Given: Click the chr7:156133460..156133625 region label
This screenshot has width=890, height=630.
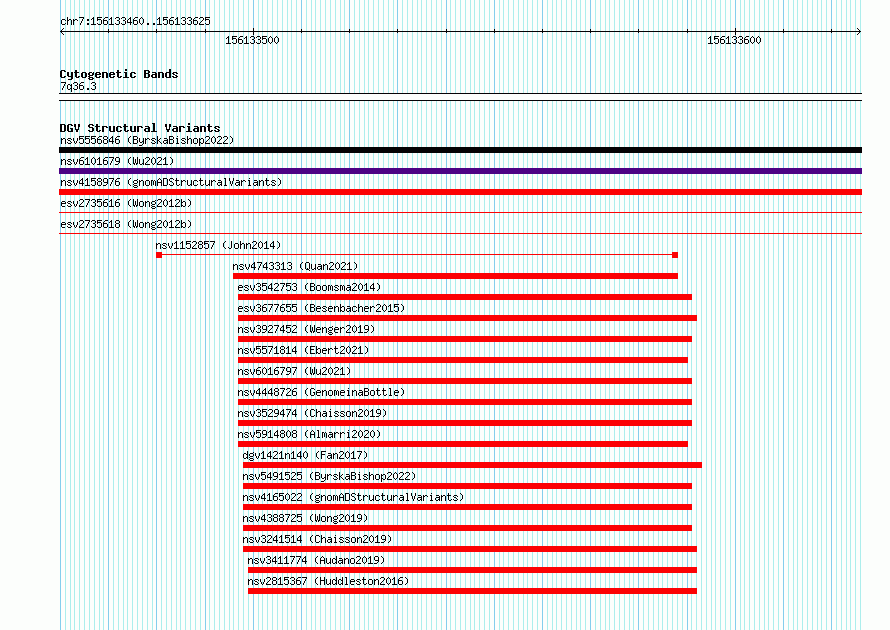Looking at the screenshot, I should (x=135, y=21).
